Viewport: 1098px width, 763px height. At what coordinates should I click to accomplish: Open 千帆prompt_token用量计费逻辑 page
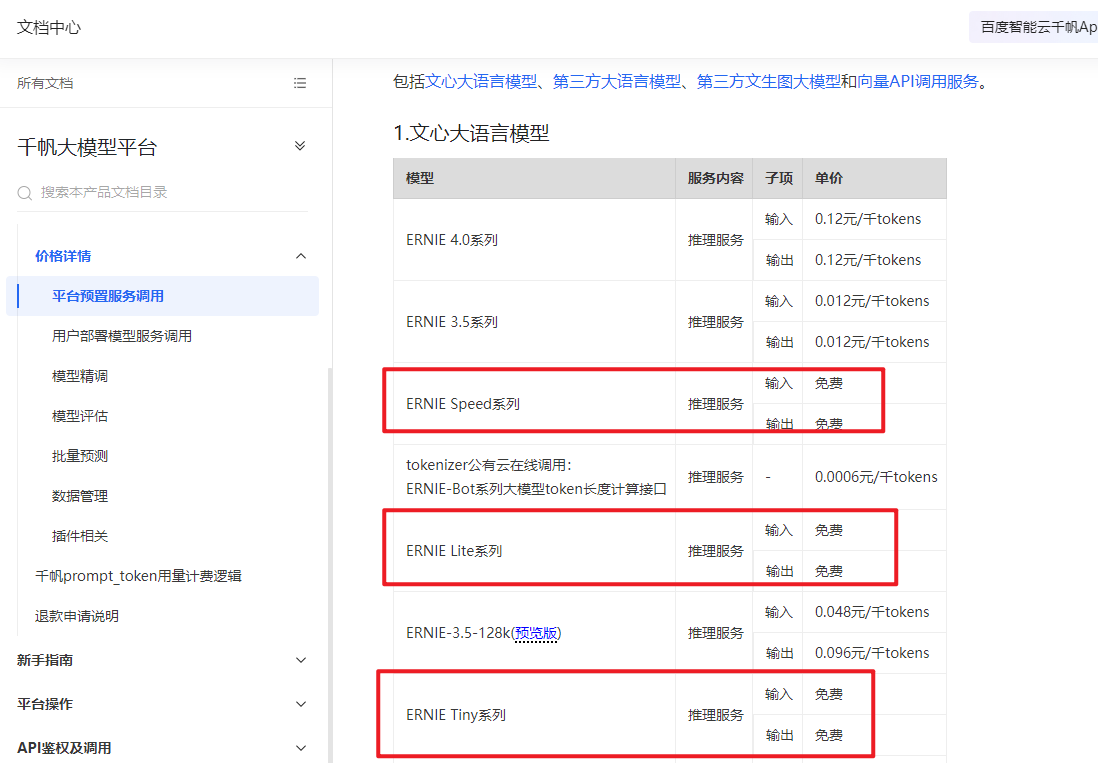(x=139, y=576)
